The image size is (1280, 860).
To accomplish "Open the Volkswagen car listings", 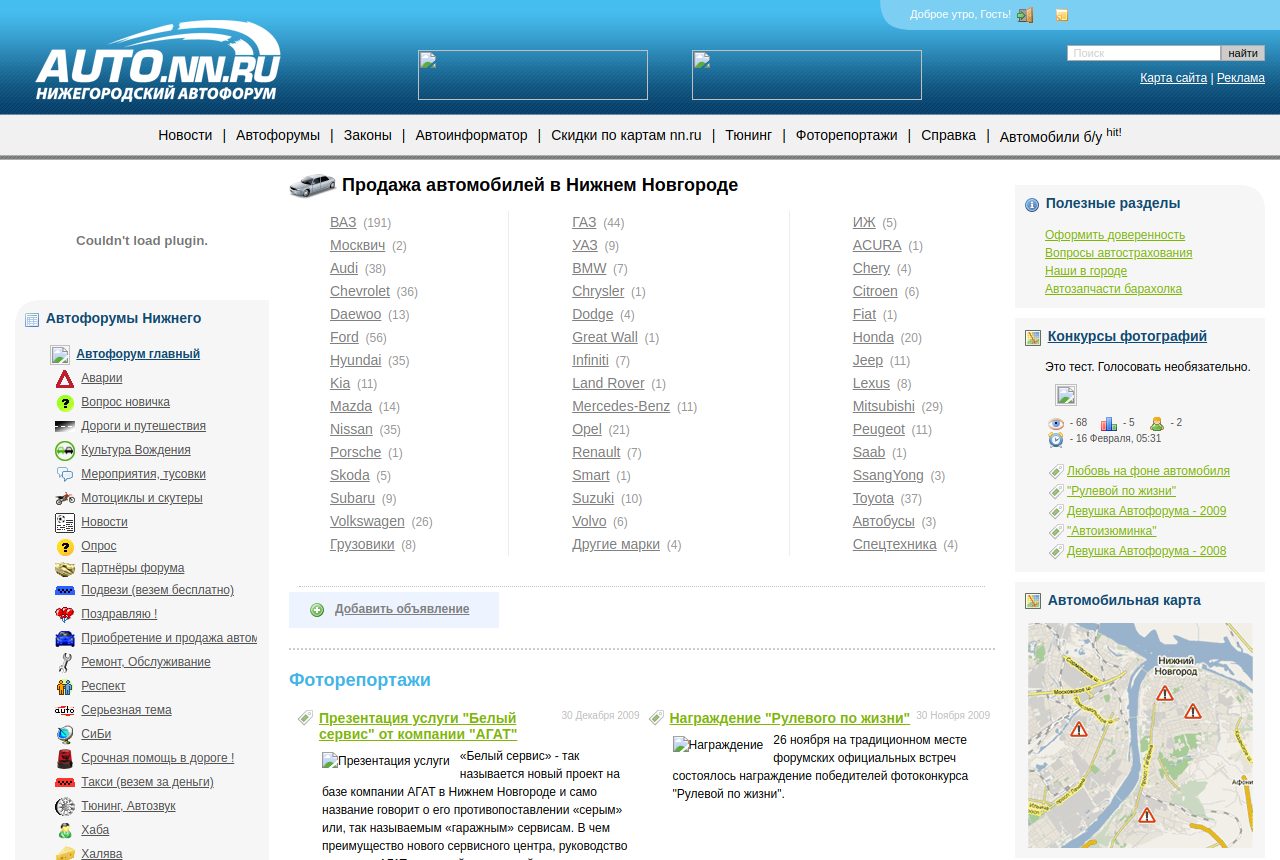I will 367,521.
